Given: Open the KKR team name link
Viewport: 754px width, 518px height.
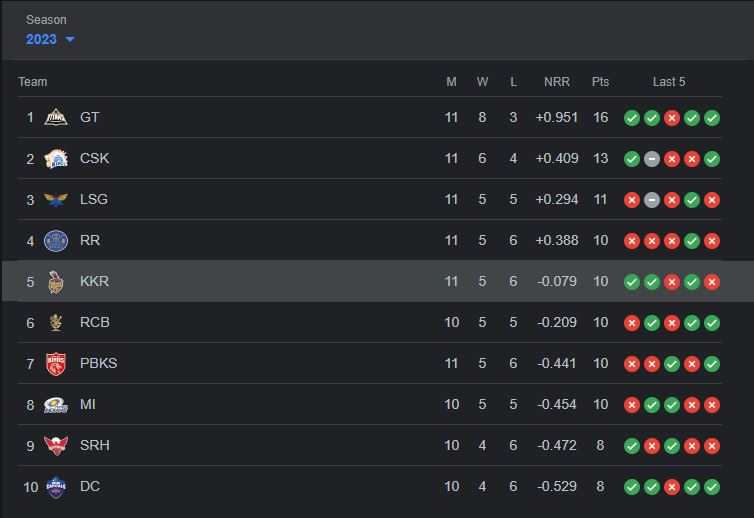Looking at the screenshot, I should [94, 281].
